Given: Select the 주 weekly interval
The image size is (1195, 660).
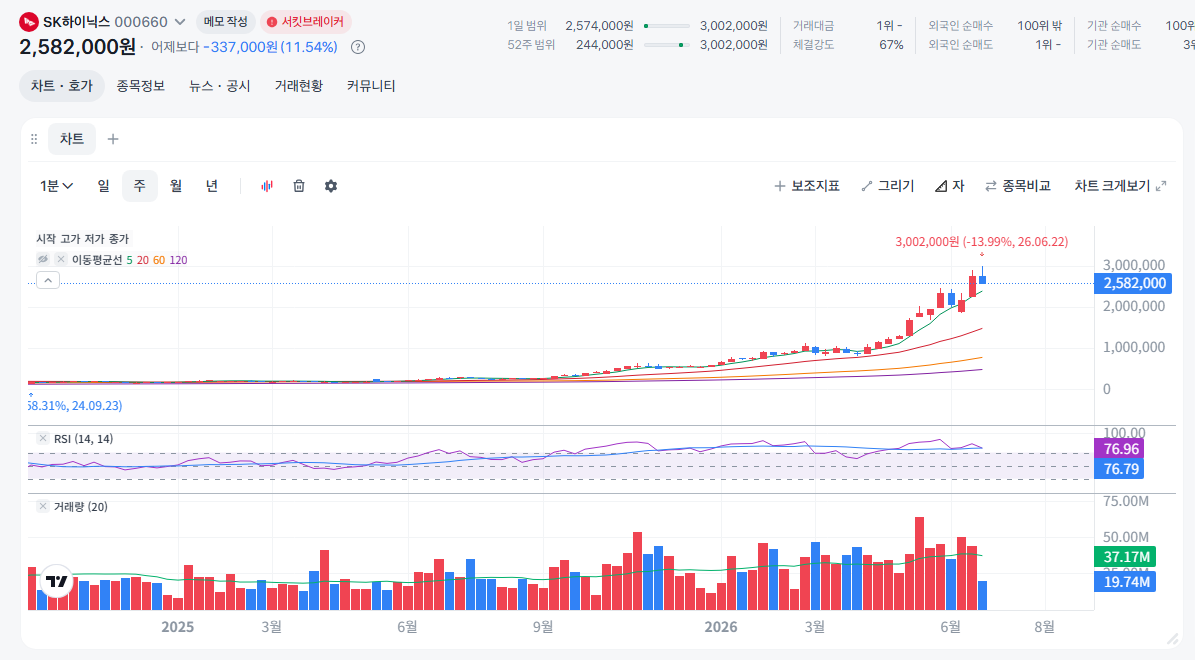Looking at the screenshot, I should point(139,186).
